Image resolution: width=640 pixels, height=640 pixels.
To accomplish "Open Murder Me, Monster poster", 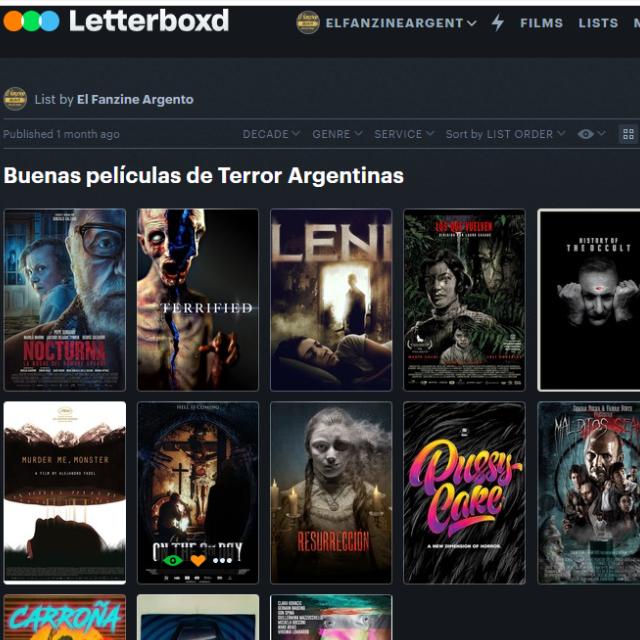I will pos(65,493).
